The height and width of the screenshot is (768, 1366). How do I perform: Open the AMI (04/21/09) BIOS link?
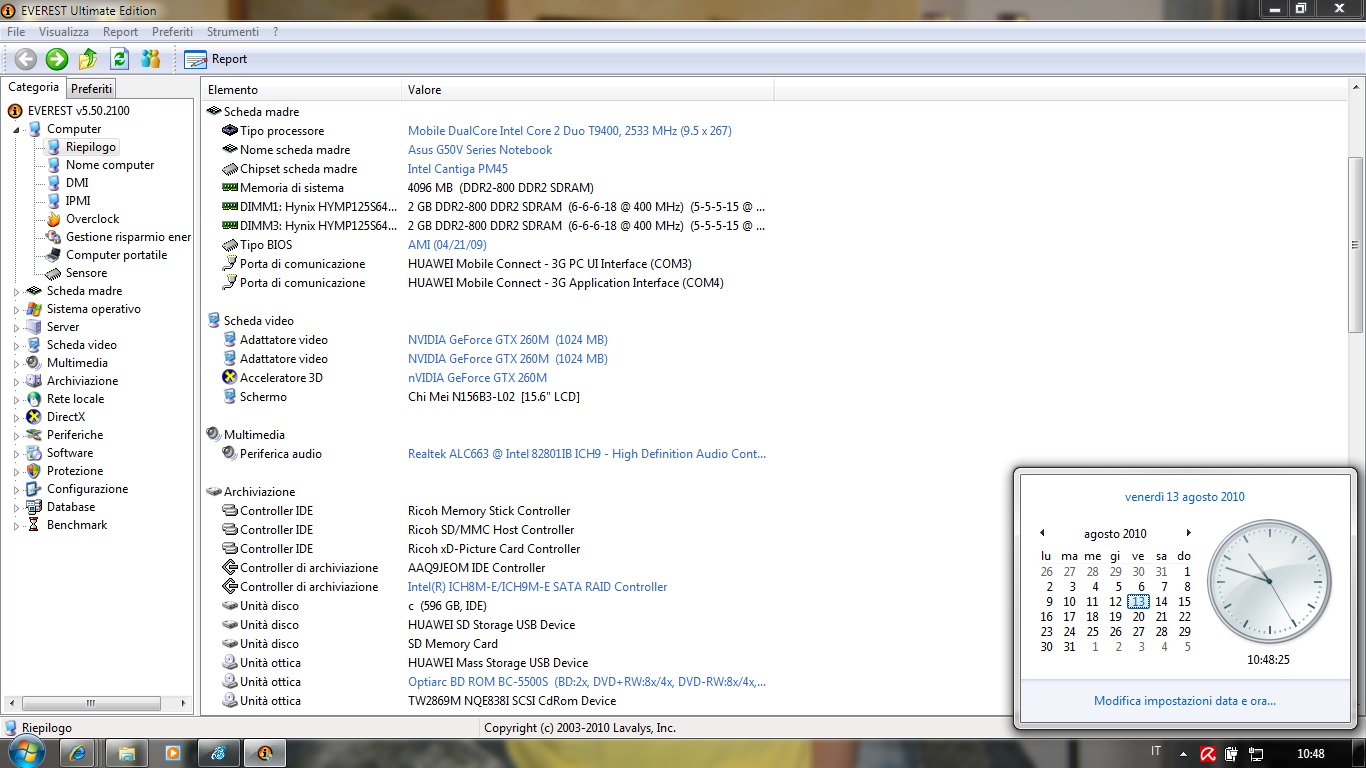447,245
